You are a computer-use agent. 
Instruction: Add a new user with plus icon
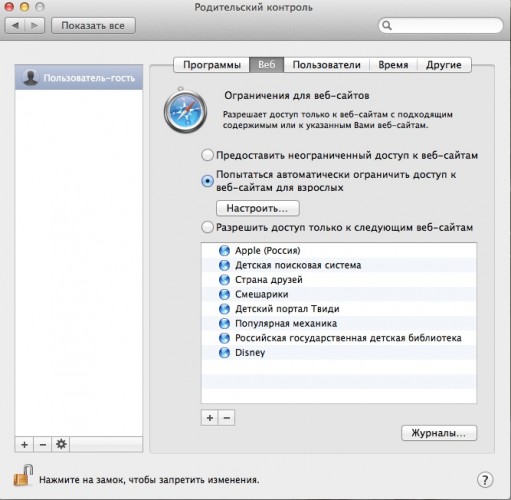24,445
